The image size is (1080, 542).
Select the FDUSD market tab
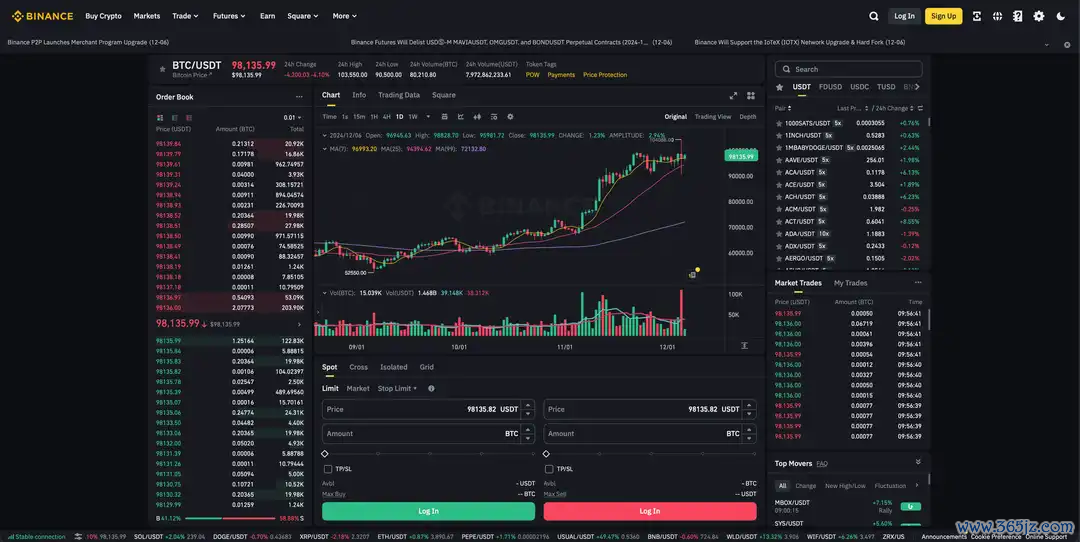click(830, 87)
